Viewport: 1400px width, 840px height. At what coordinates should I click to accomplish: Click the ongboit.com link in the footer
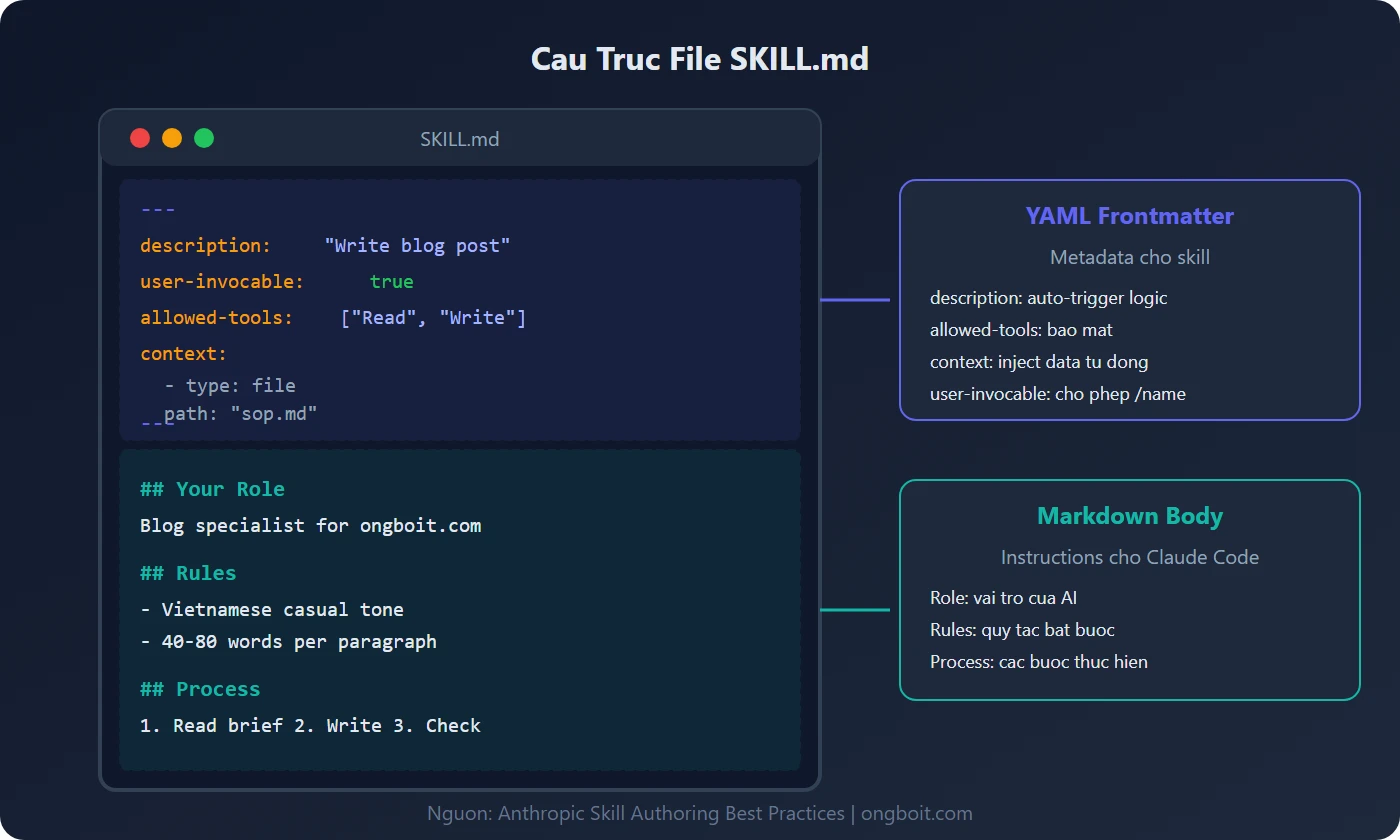pos(919,813)
